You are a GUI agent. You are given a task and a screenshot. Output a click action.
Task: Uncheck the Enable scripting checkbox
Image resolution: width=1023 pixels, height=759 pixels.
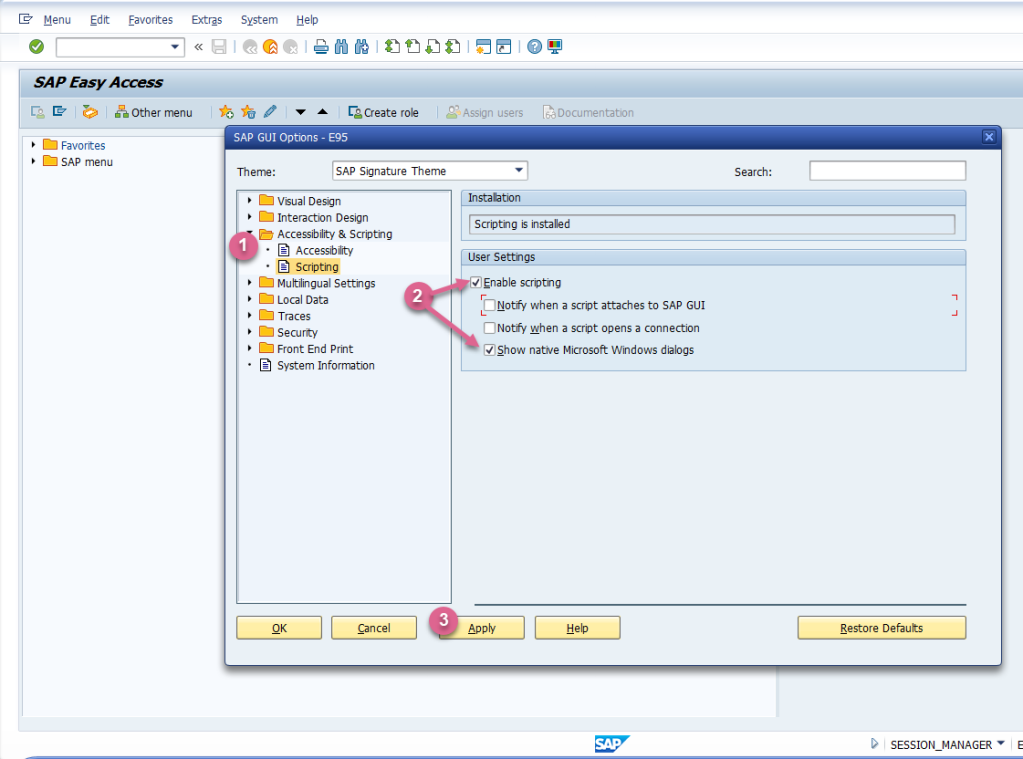click(x=476, y=283)
